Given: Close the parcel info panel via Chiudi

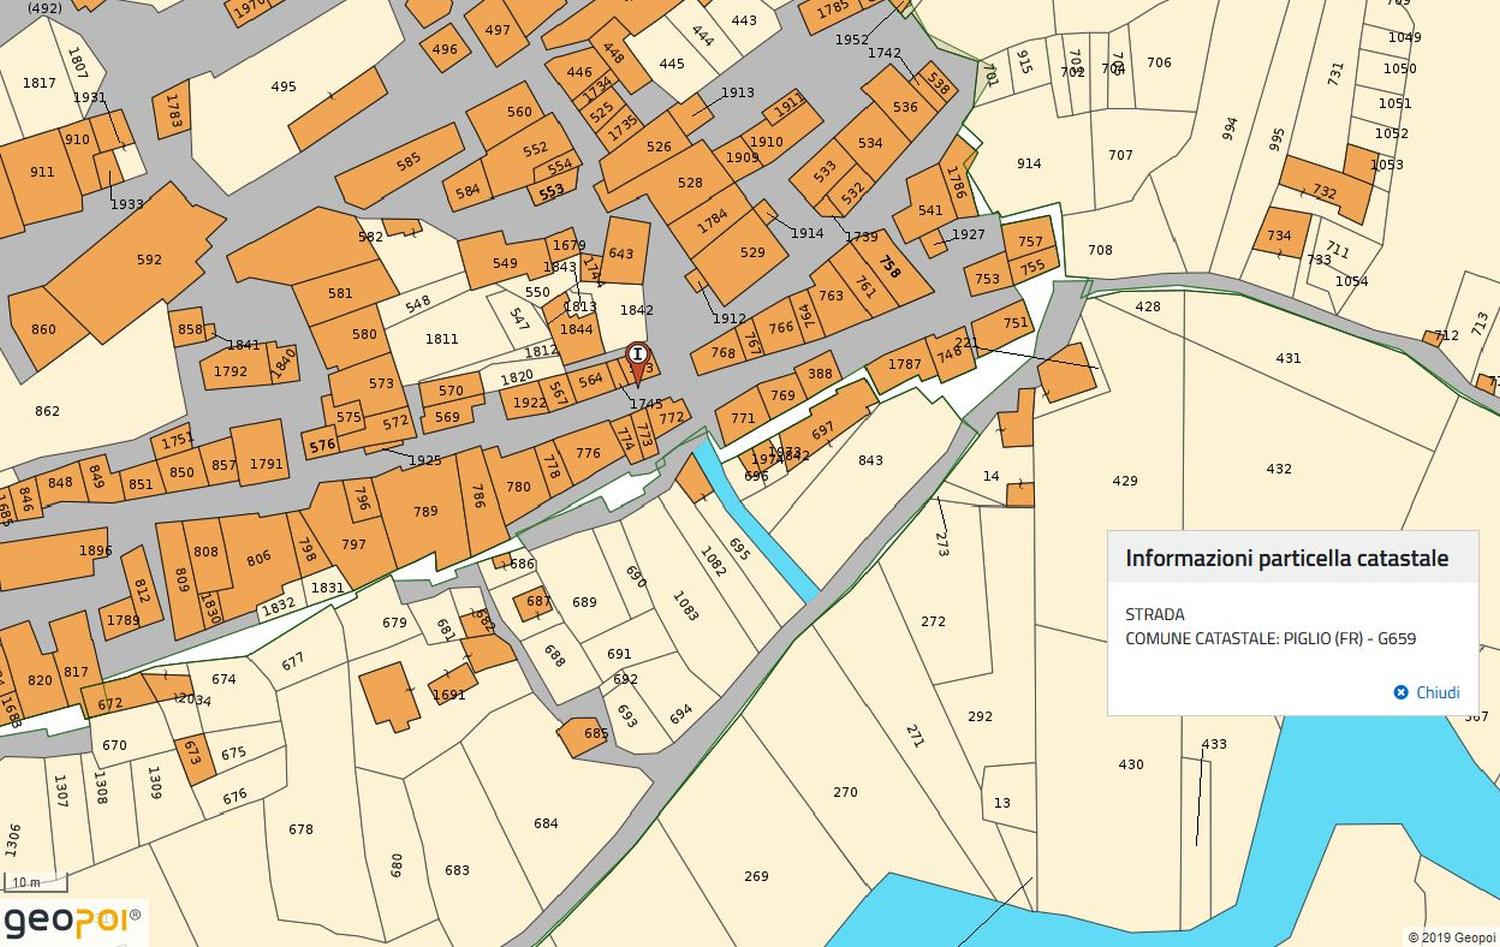Looking at the screenshot, I should point(1427,692).
